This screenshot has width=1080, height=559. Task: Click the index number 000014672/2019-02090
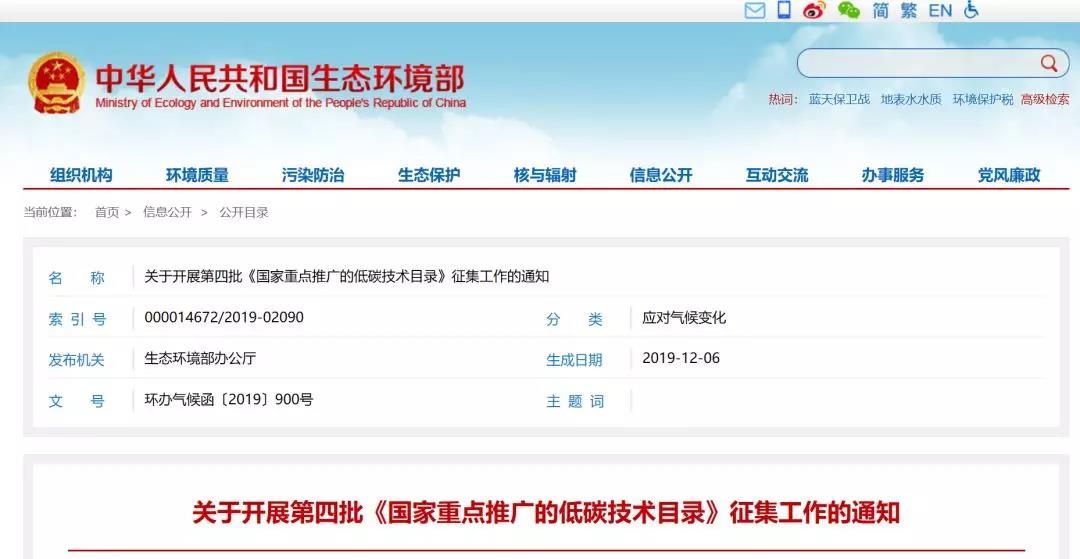[224, 317]
